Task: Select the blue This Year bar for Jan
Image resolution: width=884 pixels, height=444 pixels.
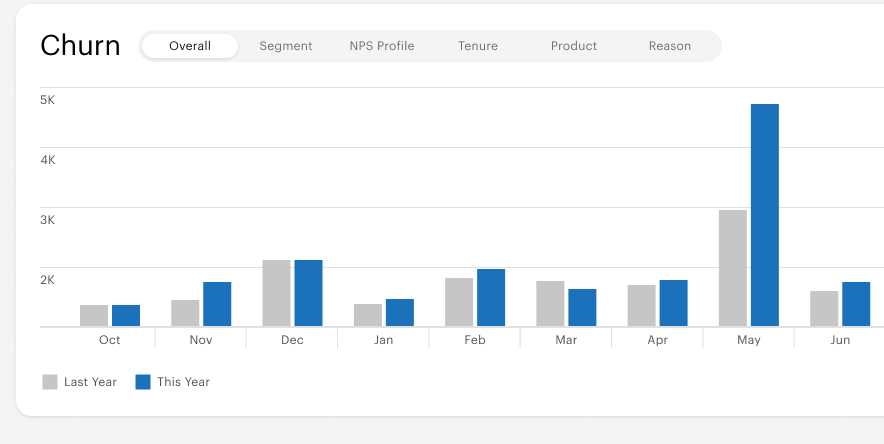Action: (x=400, y=313)
